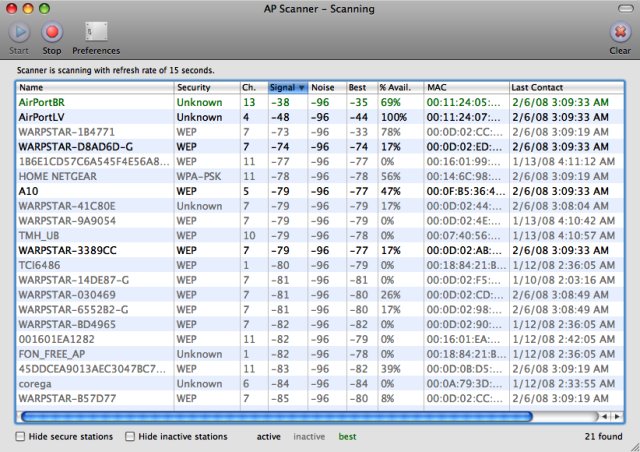Toggle Hide inactive stations checkbox
640x452 pixels.
point(130,436)
